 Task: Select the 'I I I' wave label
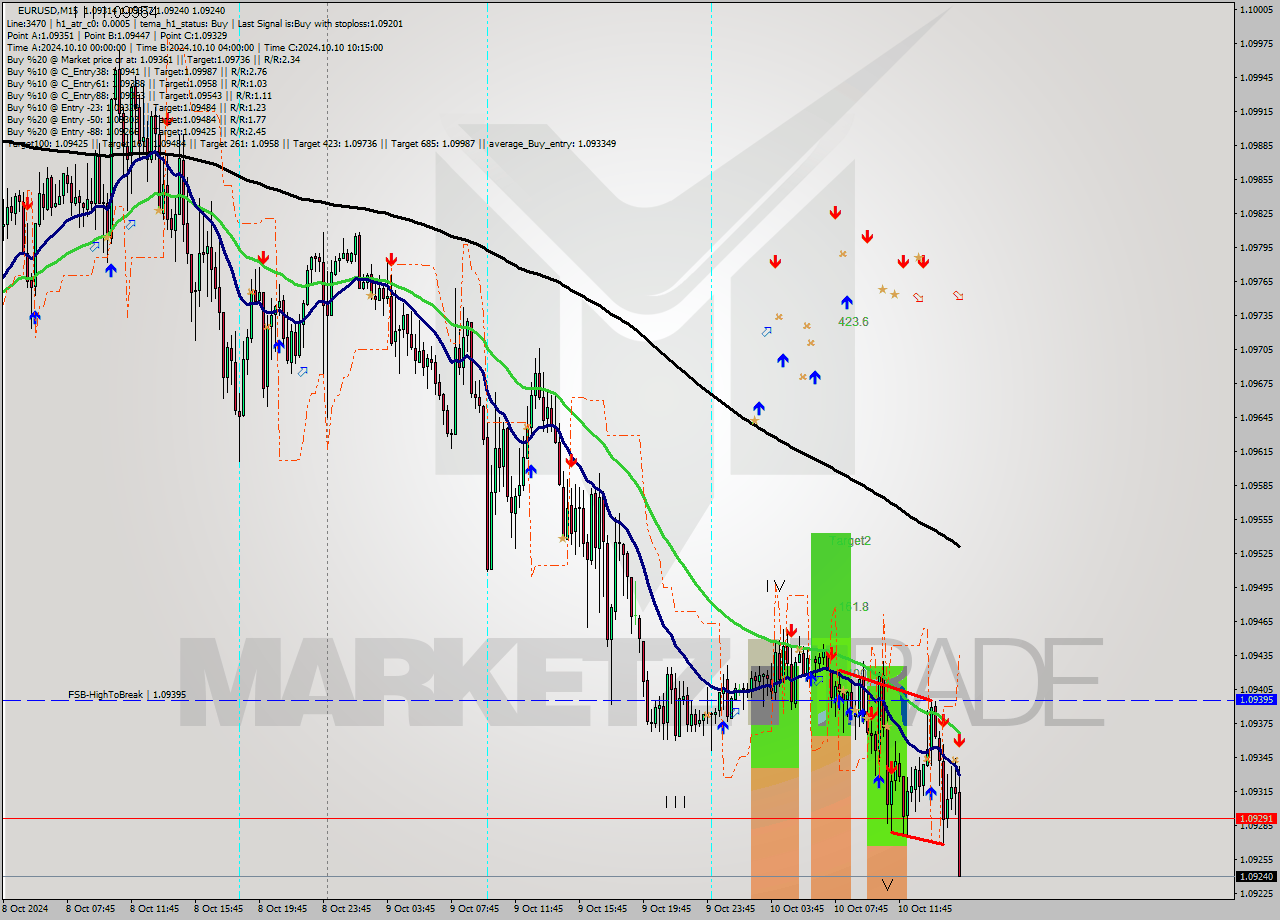pos(675,801)
